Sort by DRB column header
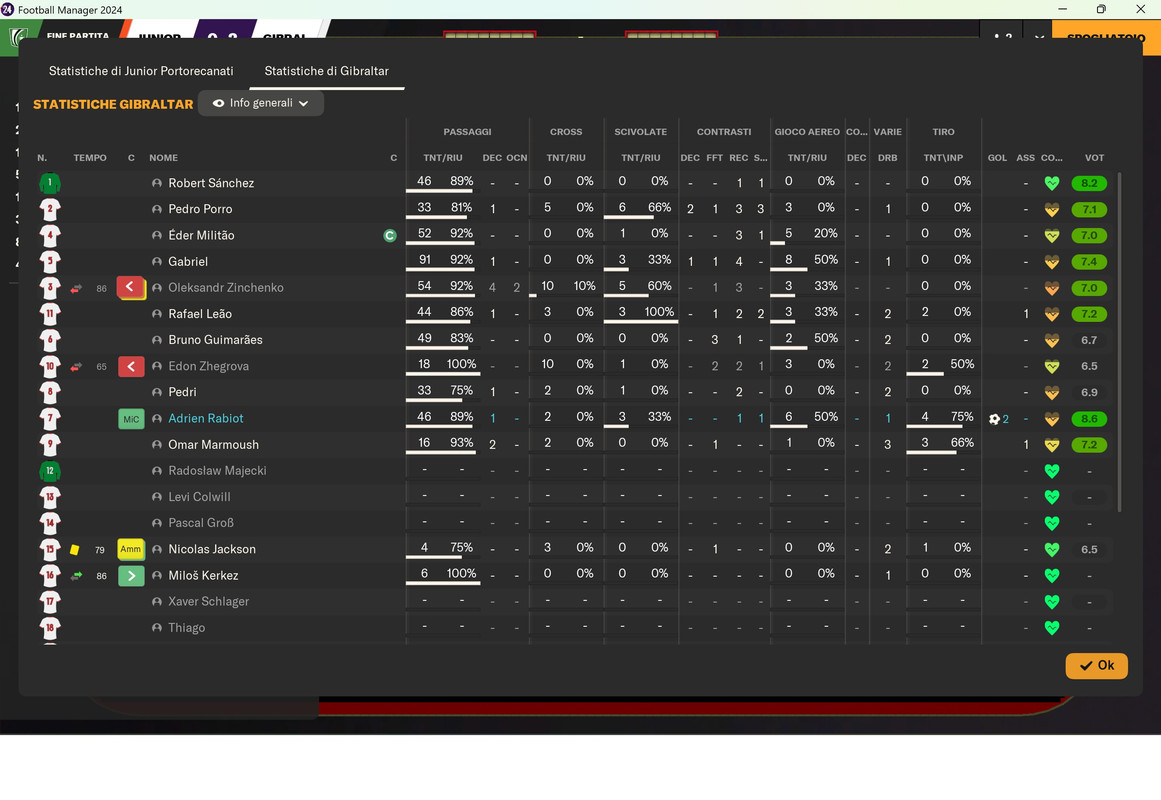The height and width of the screenshot is (800, 1161). (888, 158)
